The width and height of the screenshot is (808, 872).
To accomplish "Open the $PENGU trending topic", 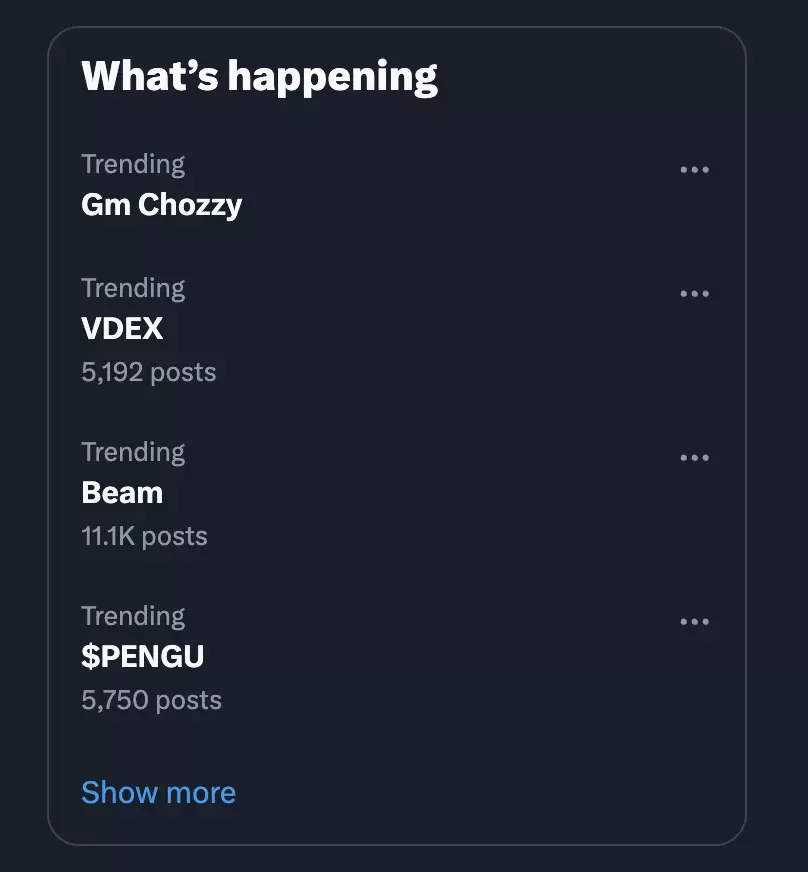I will coord(142,657).
